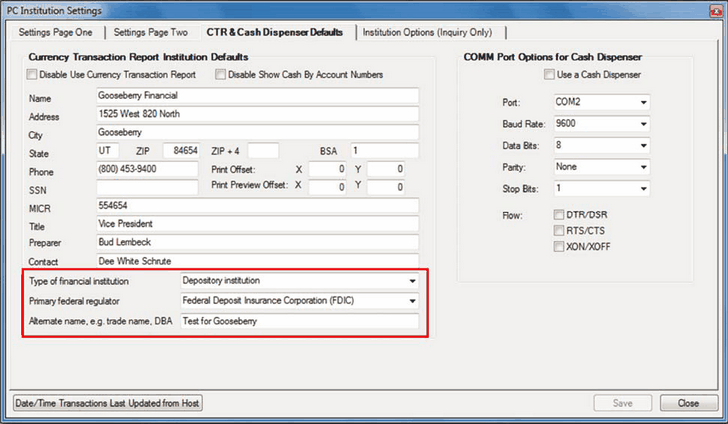This screenshot has width=728, height=424.
Task: Click the Alternate name field
Action: click(x=299, y=322)
